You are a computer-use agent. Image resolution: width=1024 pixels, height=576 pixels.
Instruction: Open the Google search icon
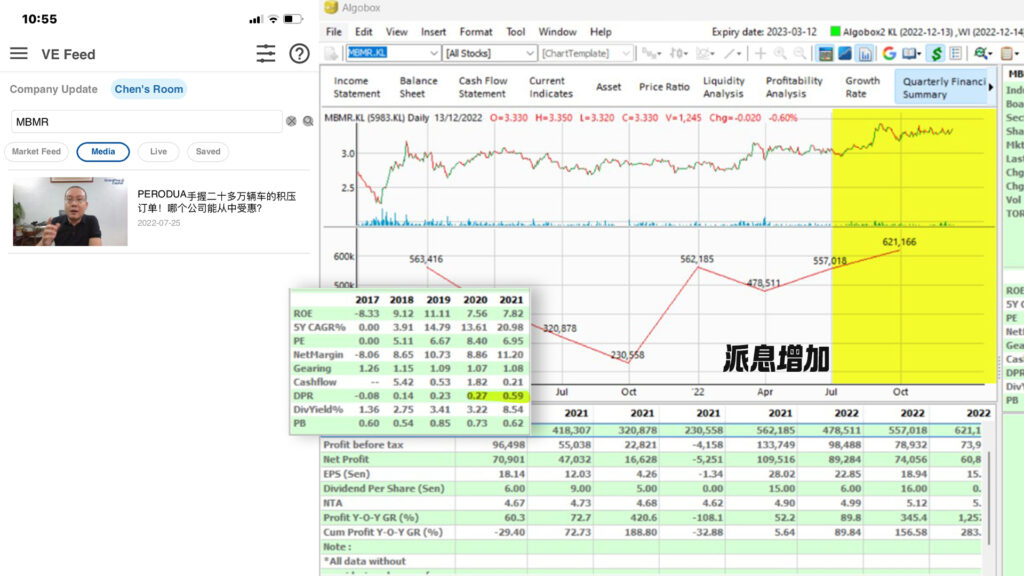[x=889, y=54]
